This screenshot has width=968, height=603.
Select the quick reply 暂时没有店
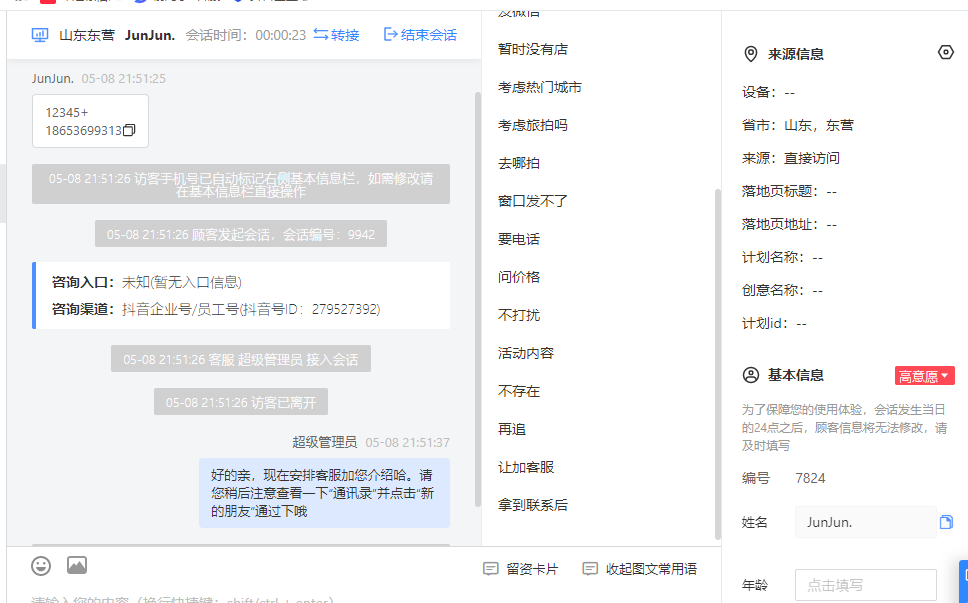click(533, 49)
